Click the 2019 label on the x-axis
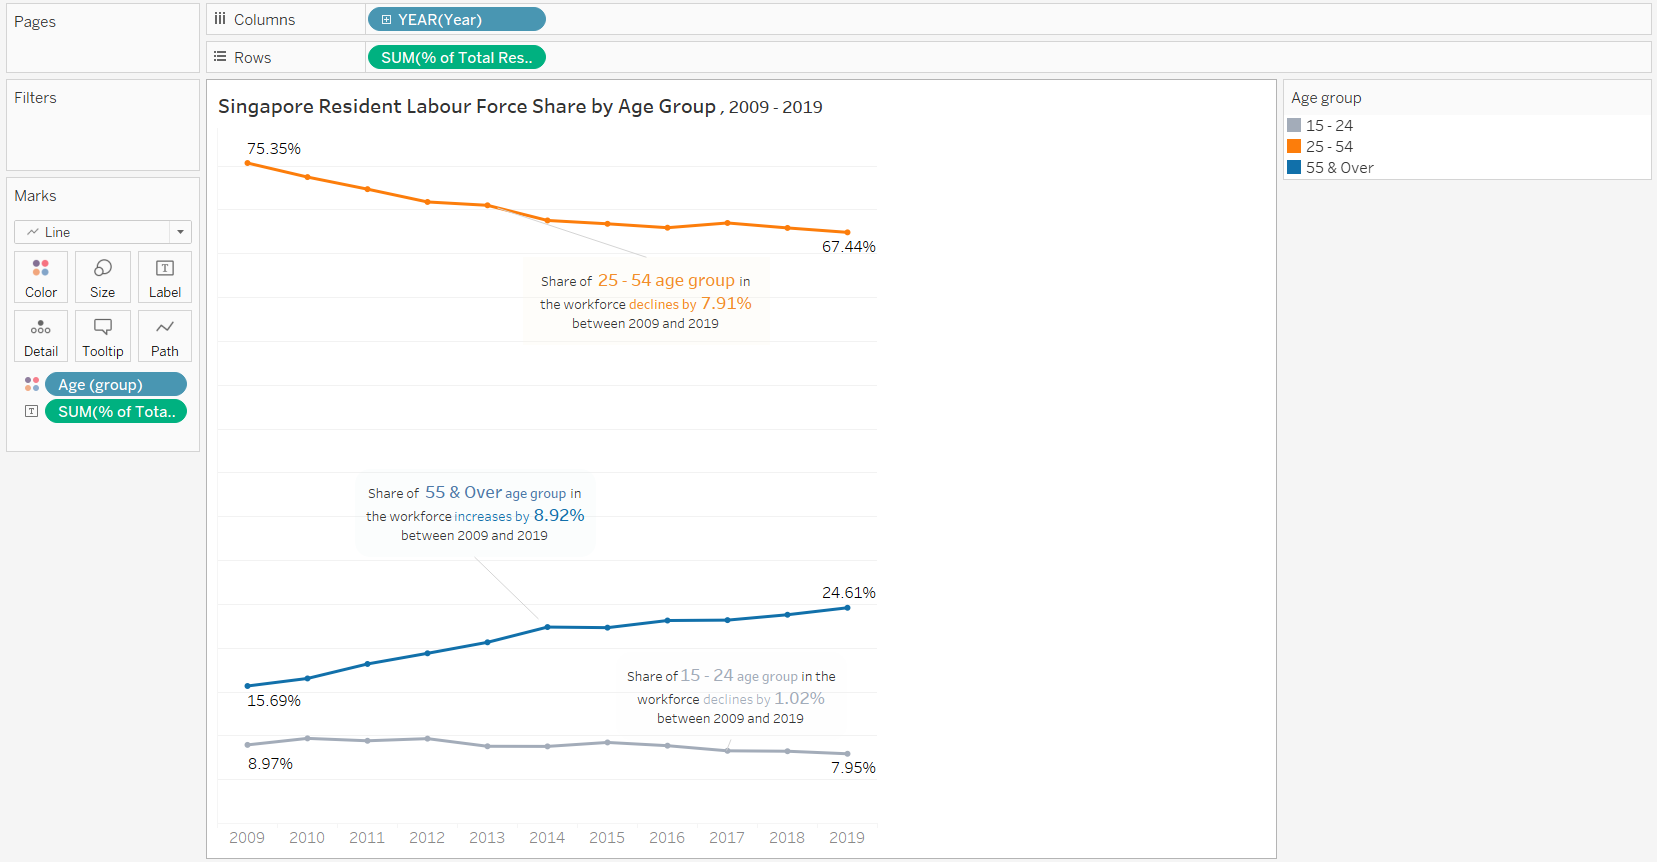The width and height of the screenshot is (1657, 862). [847, 838]
